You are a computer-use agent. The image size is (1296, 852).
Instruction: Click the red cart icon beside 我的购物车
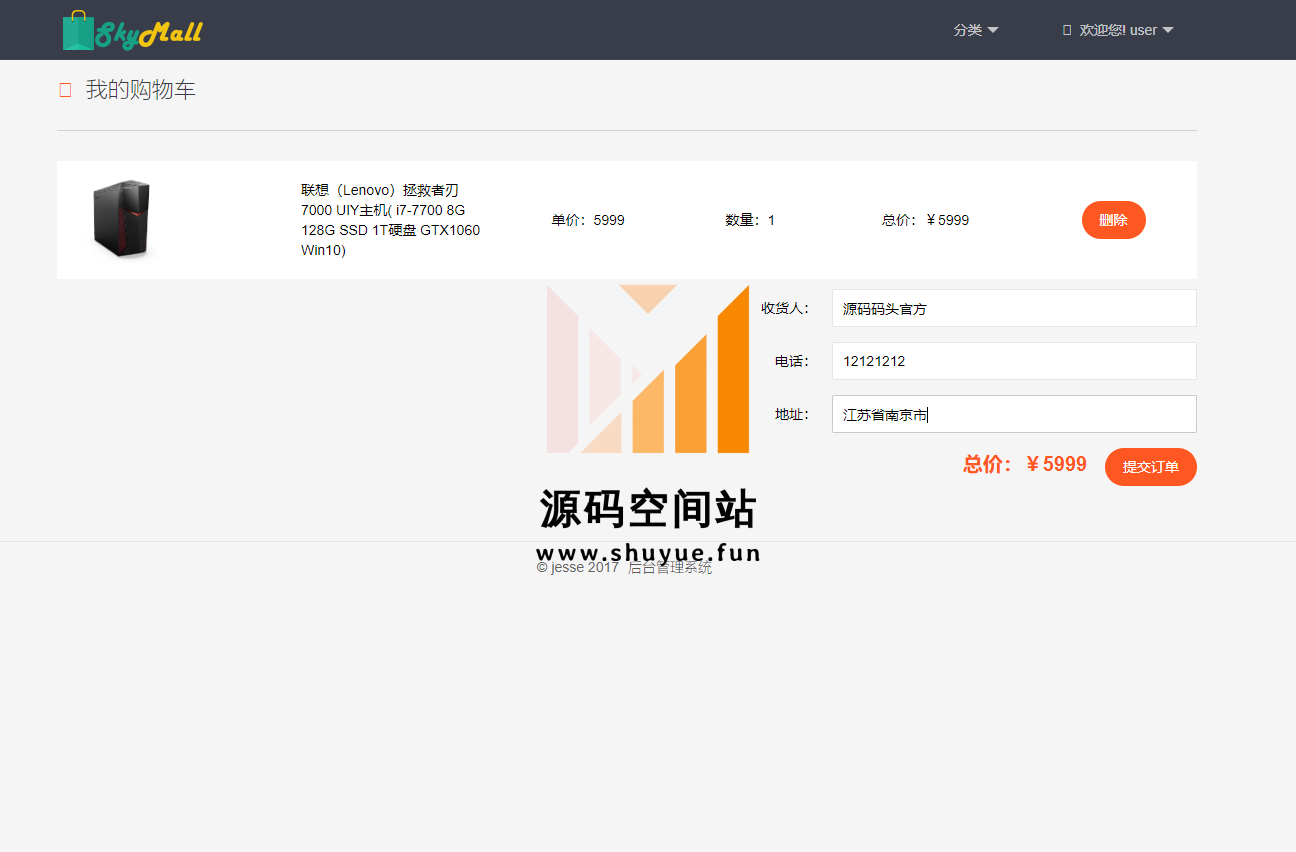(x=65, y=90)
